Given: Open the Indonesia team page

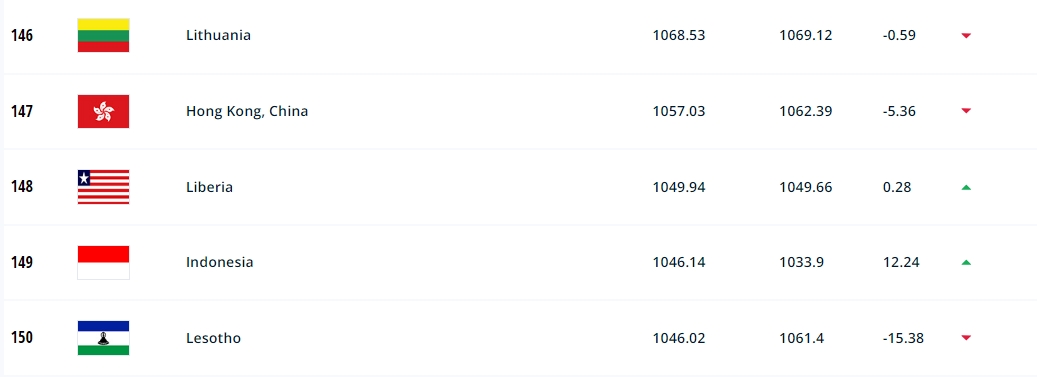Looking at the screenshot, I should 220,263.
